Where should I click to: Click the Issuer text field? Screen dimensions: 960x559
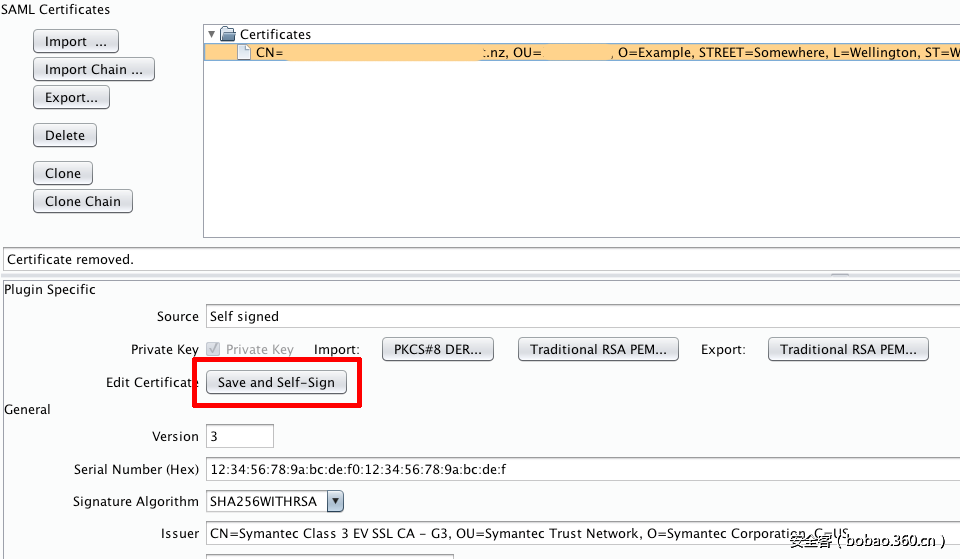pos(583,533)
